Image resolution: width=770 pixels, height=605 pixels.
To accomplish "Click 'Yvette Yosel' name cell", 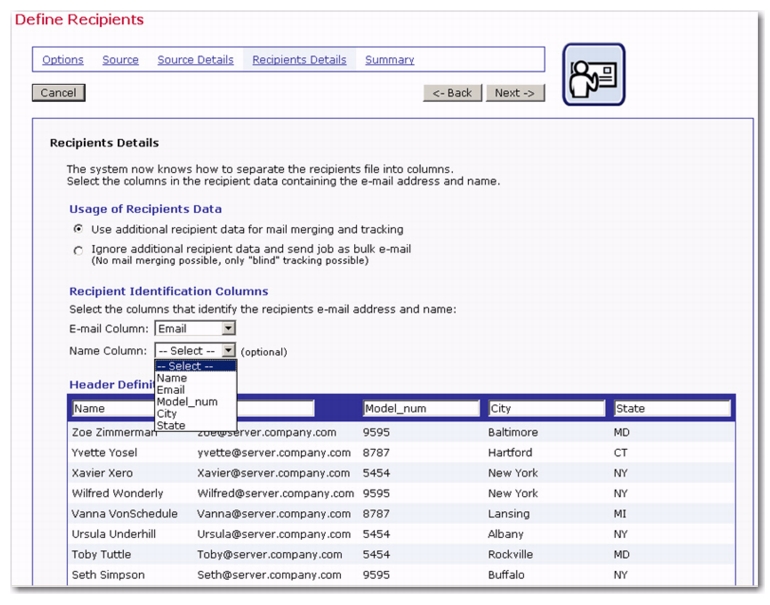I will 104,453.
